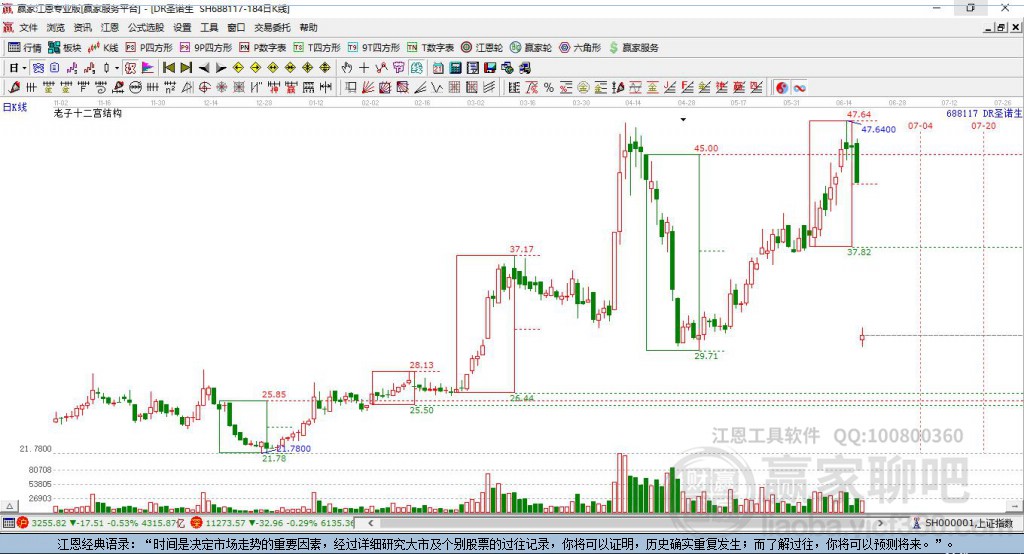Launch the 赢家轮 wheel tool
The width and height of the screenshot is (1024, 554).
click(531, 48)
